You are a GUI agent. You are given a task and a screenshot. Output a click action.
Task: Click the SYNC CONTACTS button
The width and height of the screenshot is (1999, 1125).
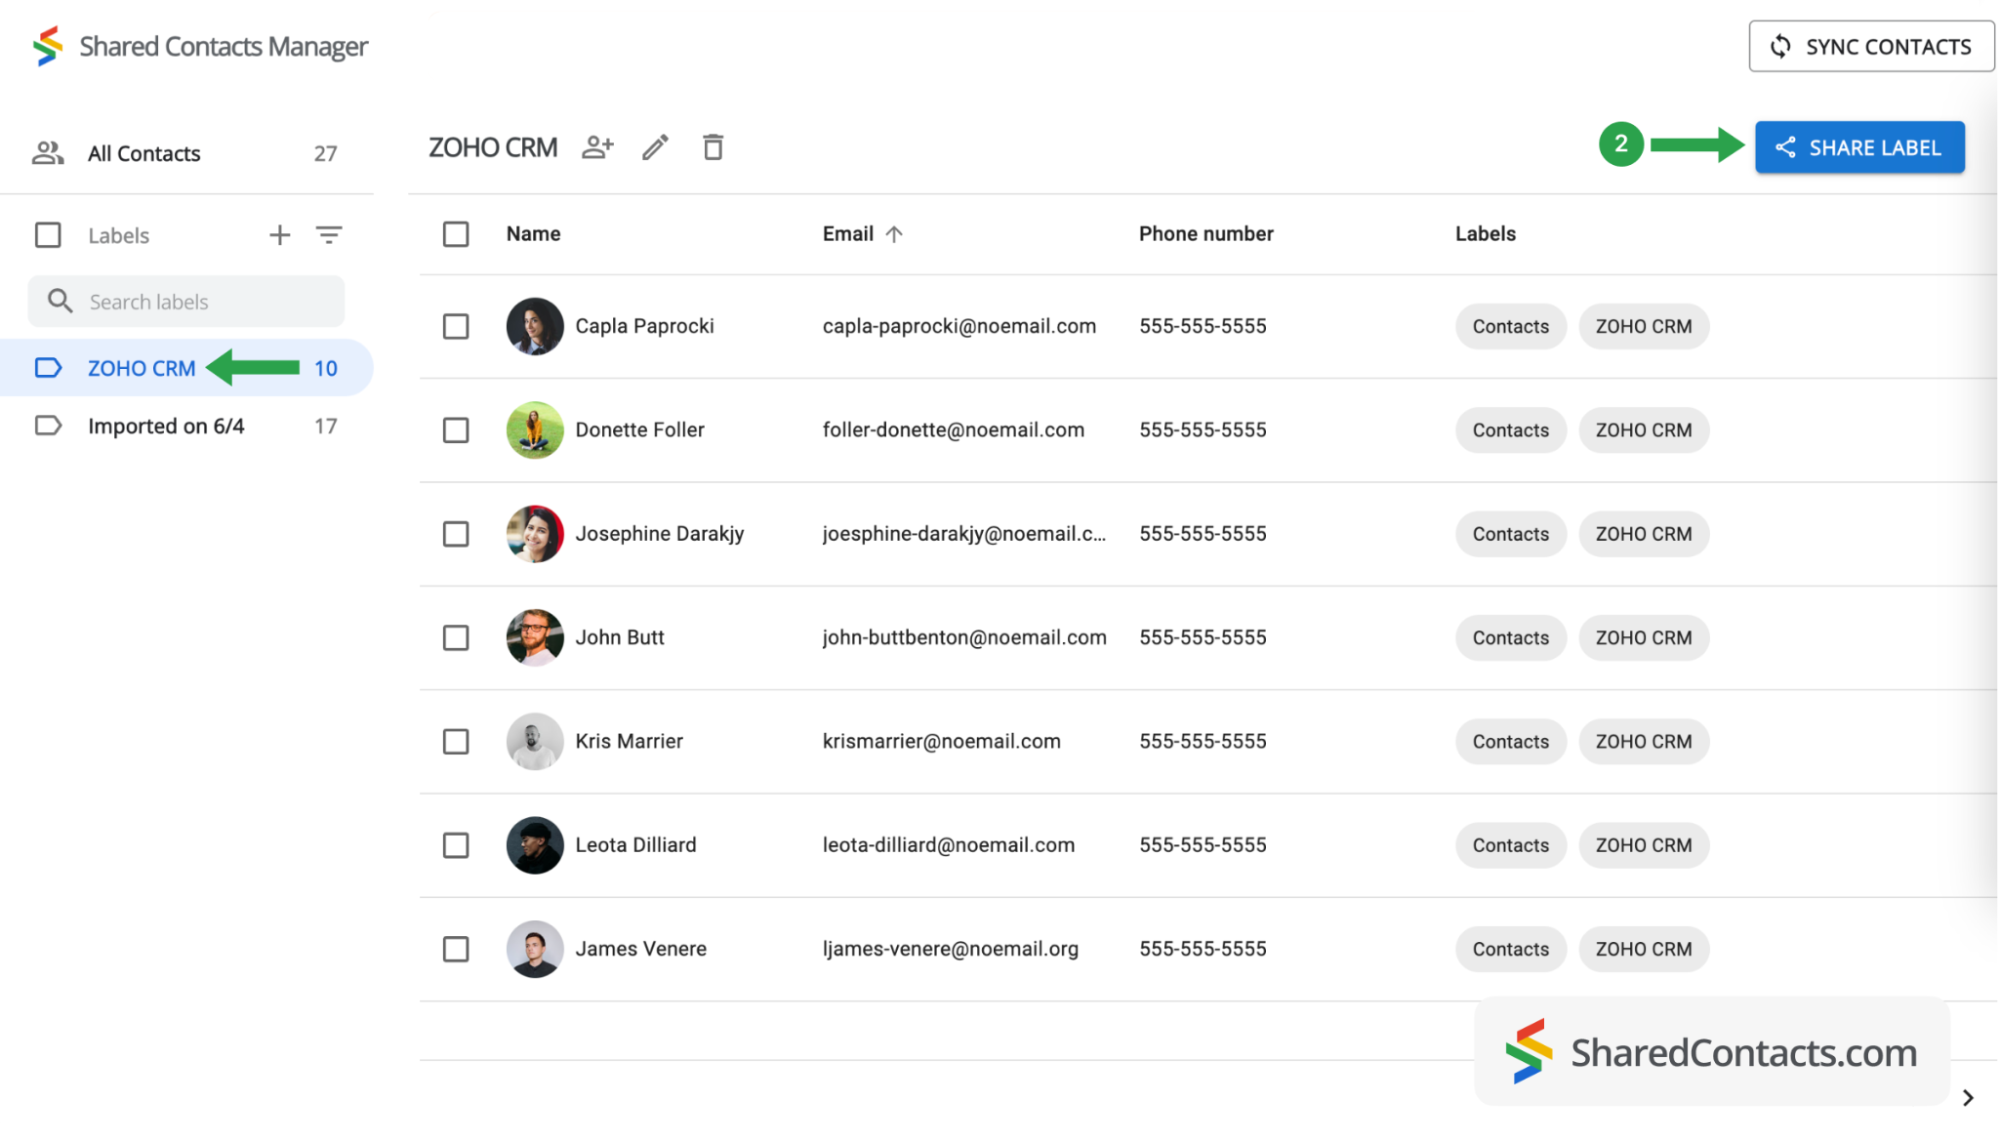[x=1871, y=46]
